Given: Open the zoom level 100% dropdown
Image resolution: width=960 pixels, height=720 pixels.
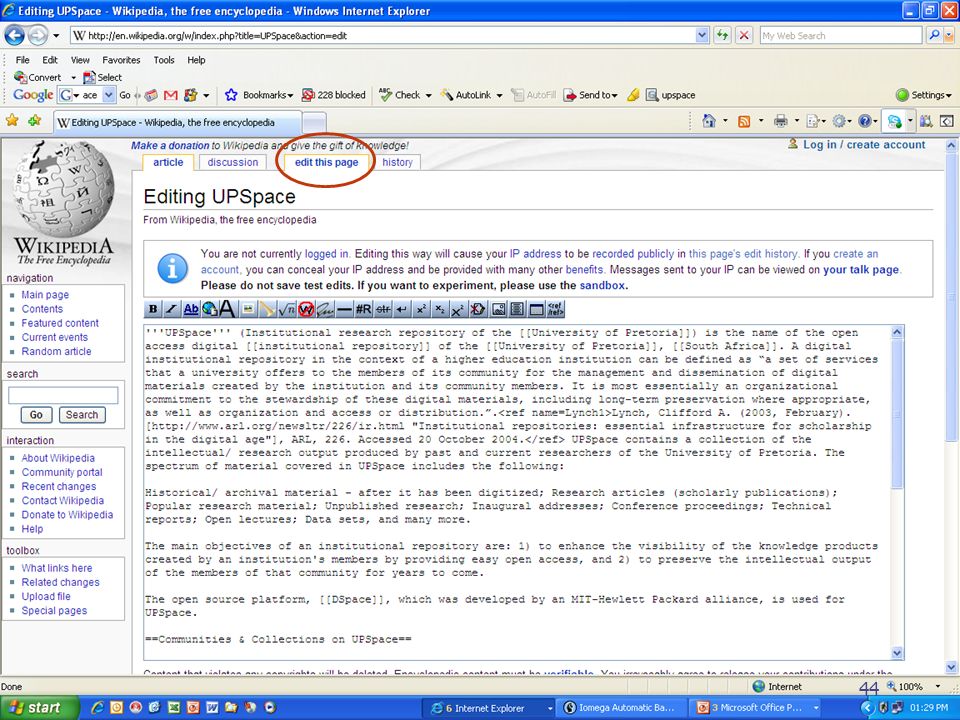Looking at the screenshot, I should (x=937, y=686).
